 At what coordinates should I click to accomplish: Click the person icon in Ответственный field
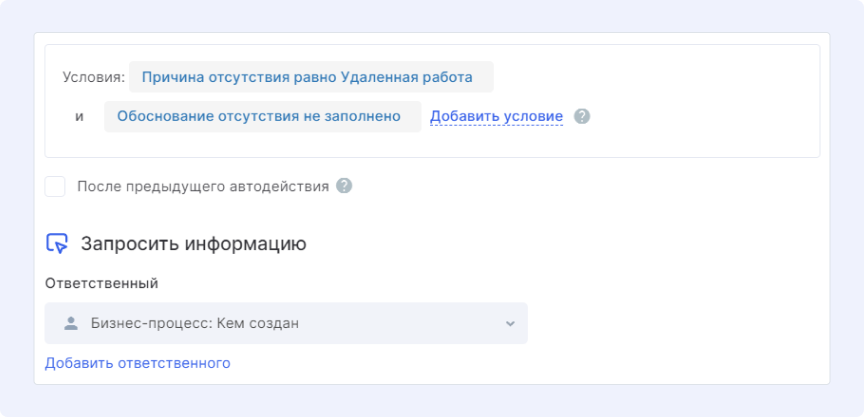[x=70, y=324]
